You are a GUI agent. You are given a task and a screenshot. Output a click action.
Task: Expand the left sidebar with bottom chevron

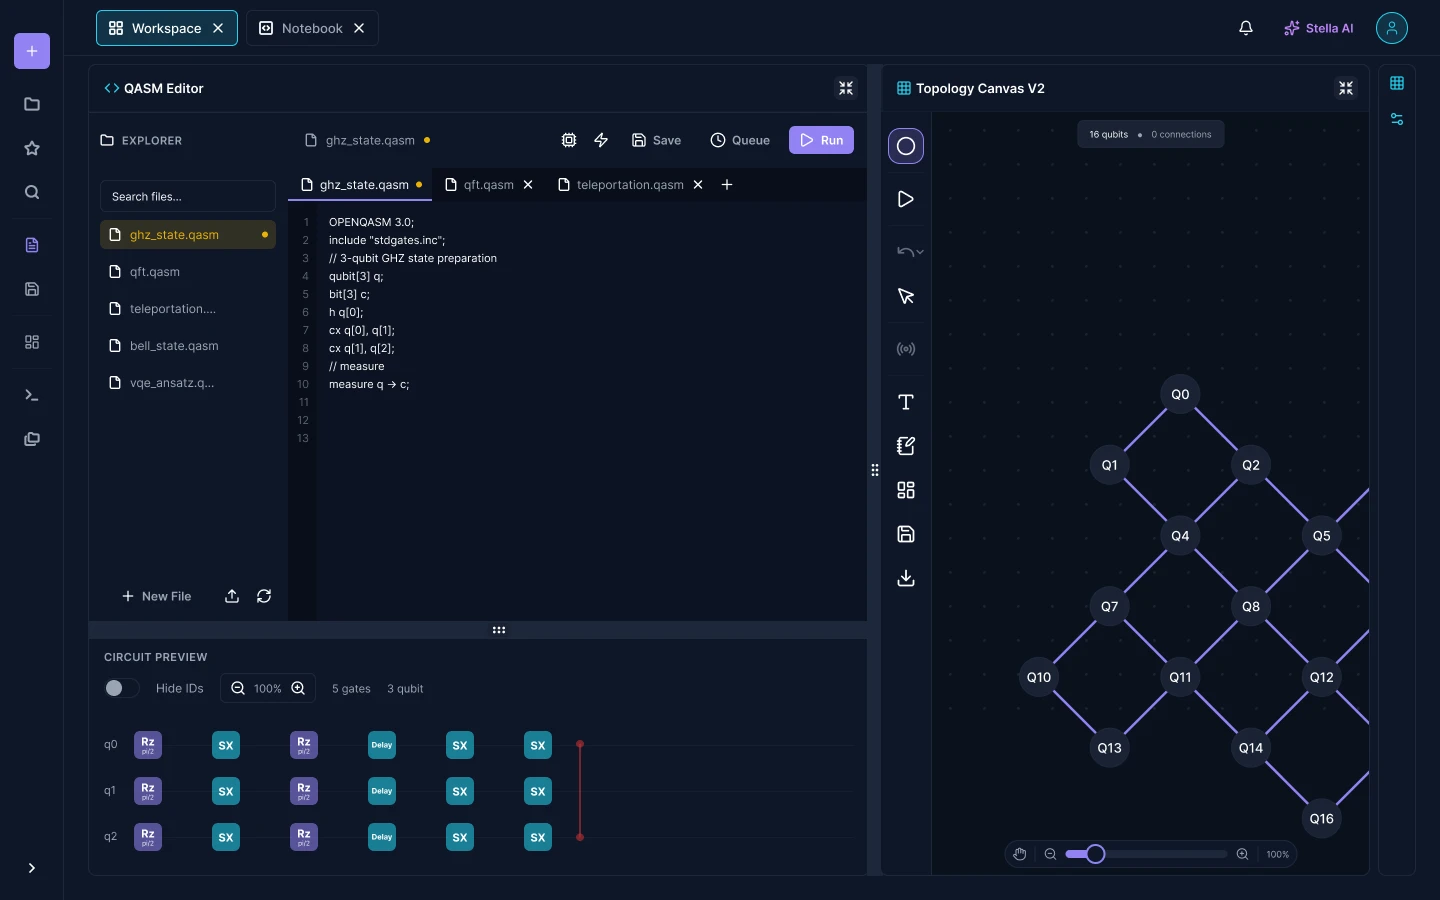tap(32, 868)
